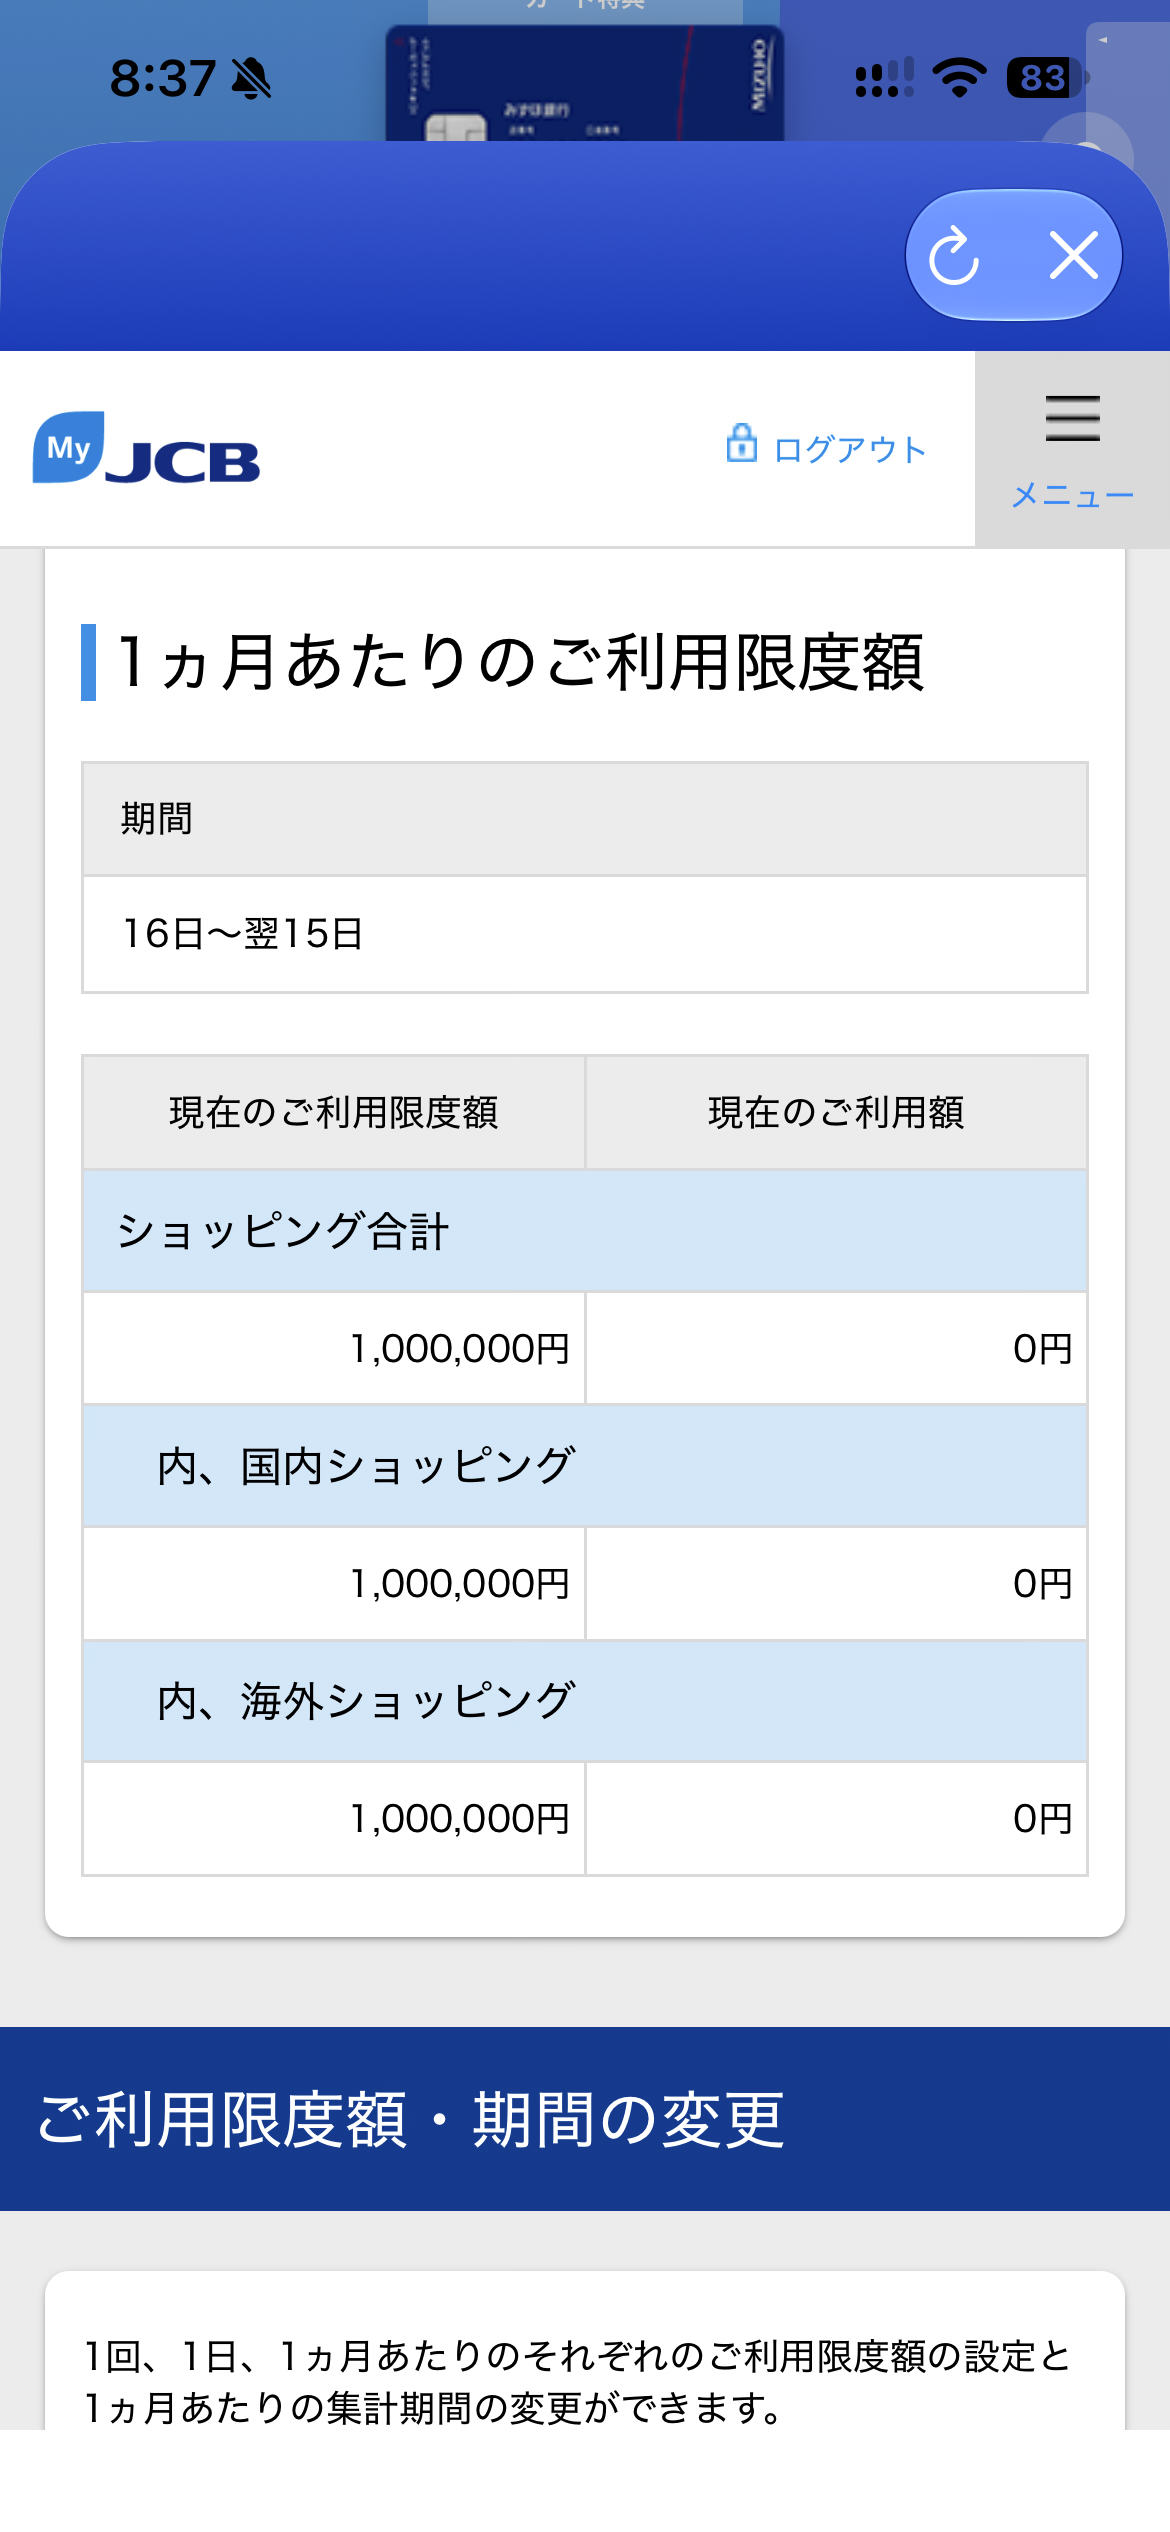Select the 現在のご利用額 column header
This screenshot has width=1170, height=2532.
(836, 1112)
